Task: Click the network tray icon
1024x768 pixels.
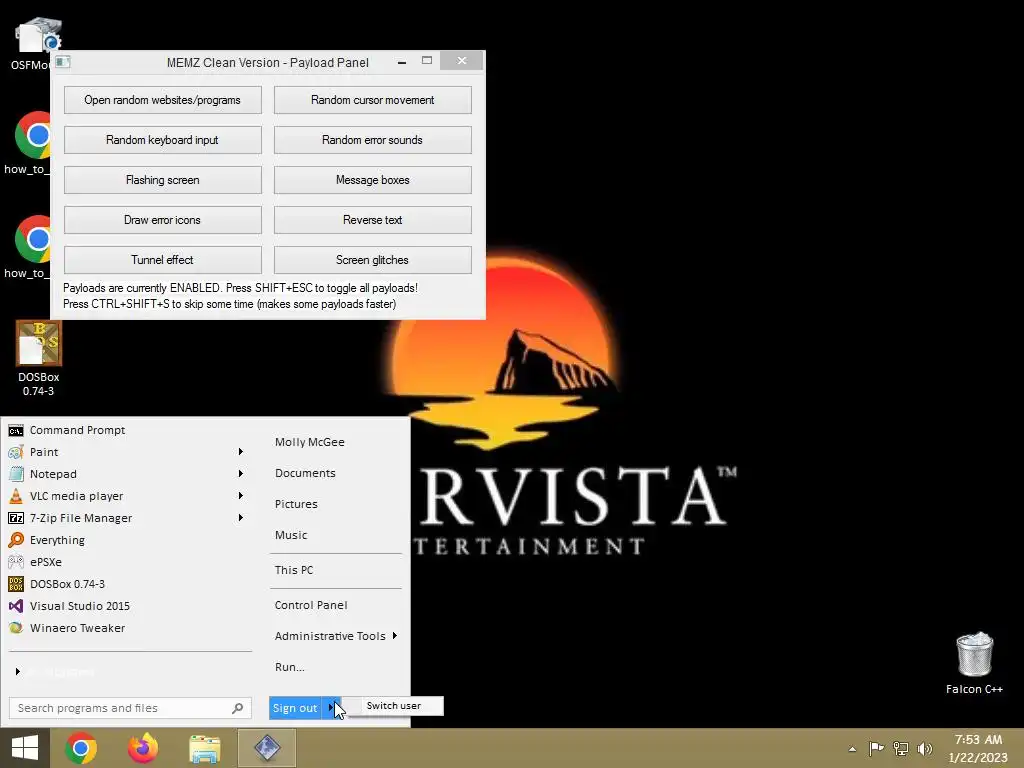Action: 901,748
